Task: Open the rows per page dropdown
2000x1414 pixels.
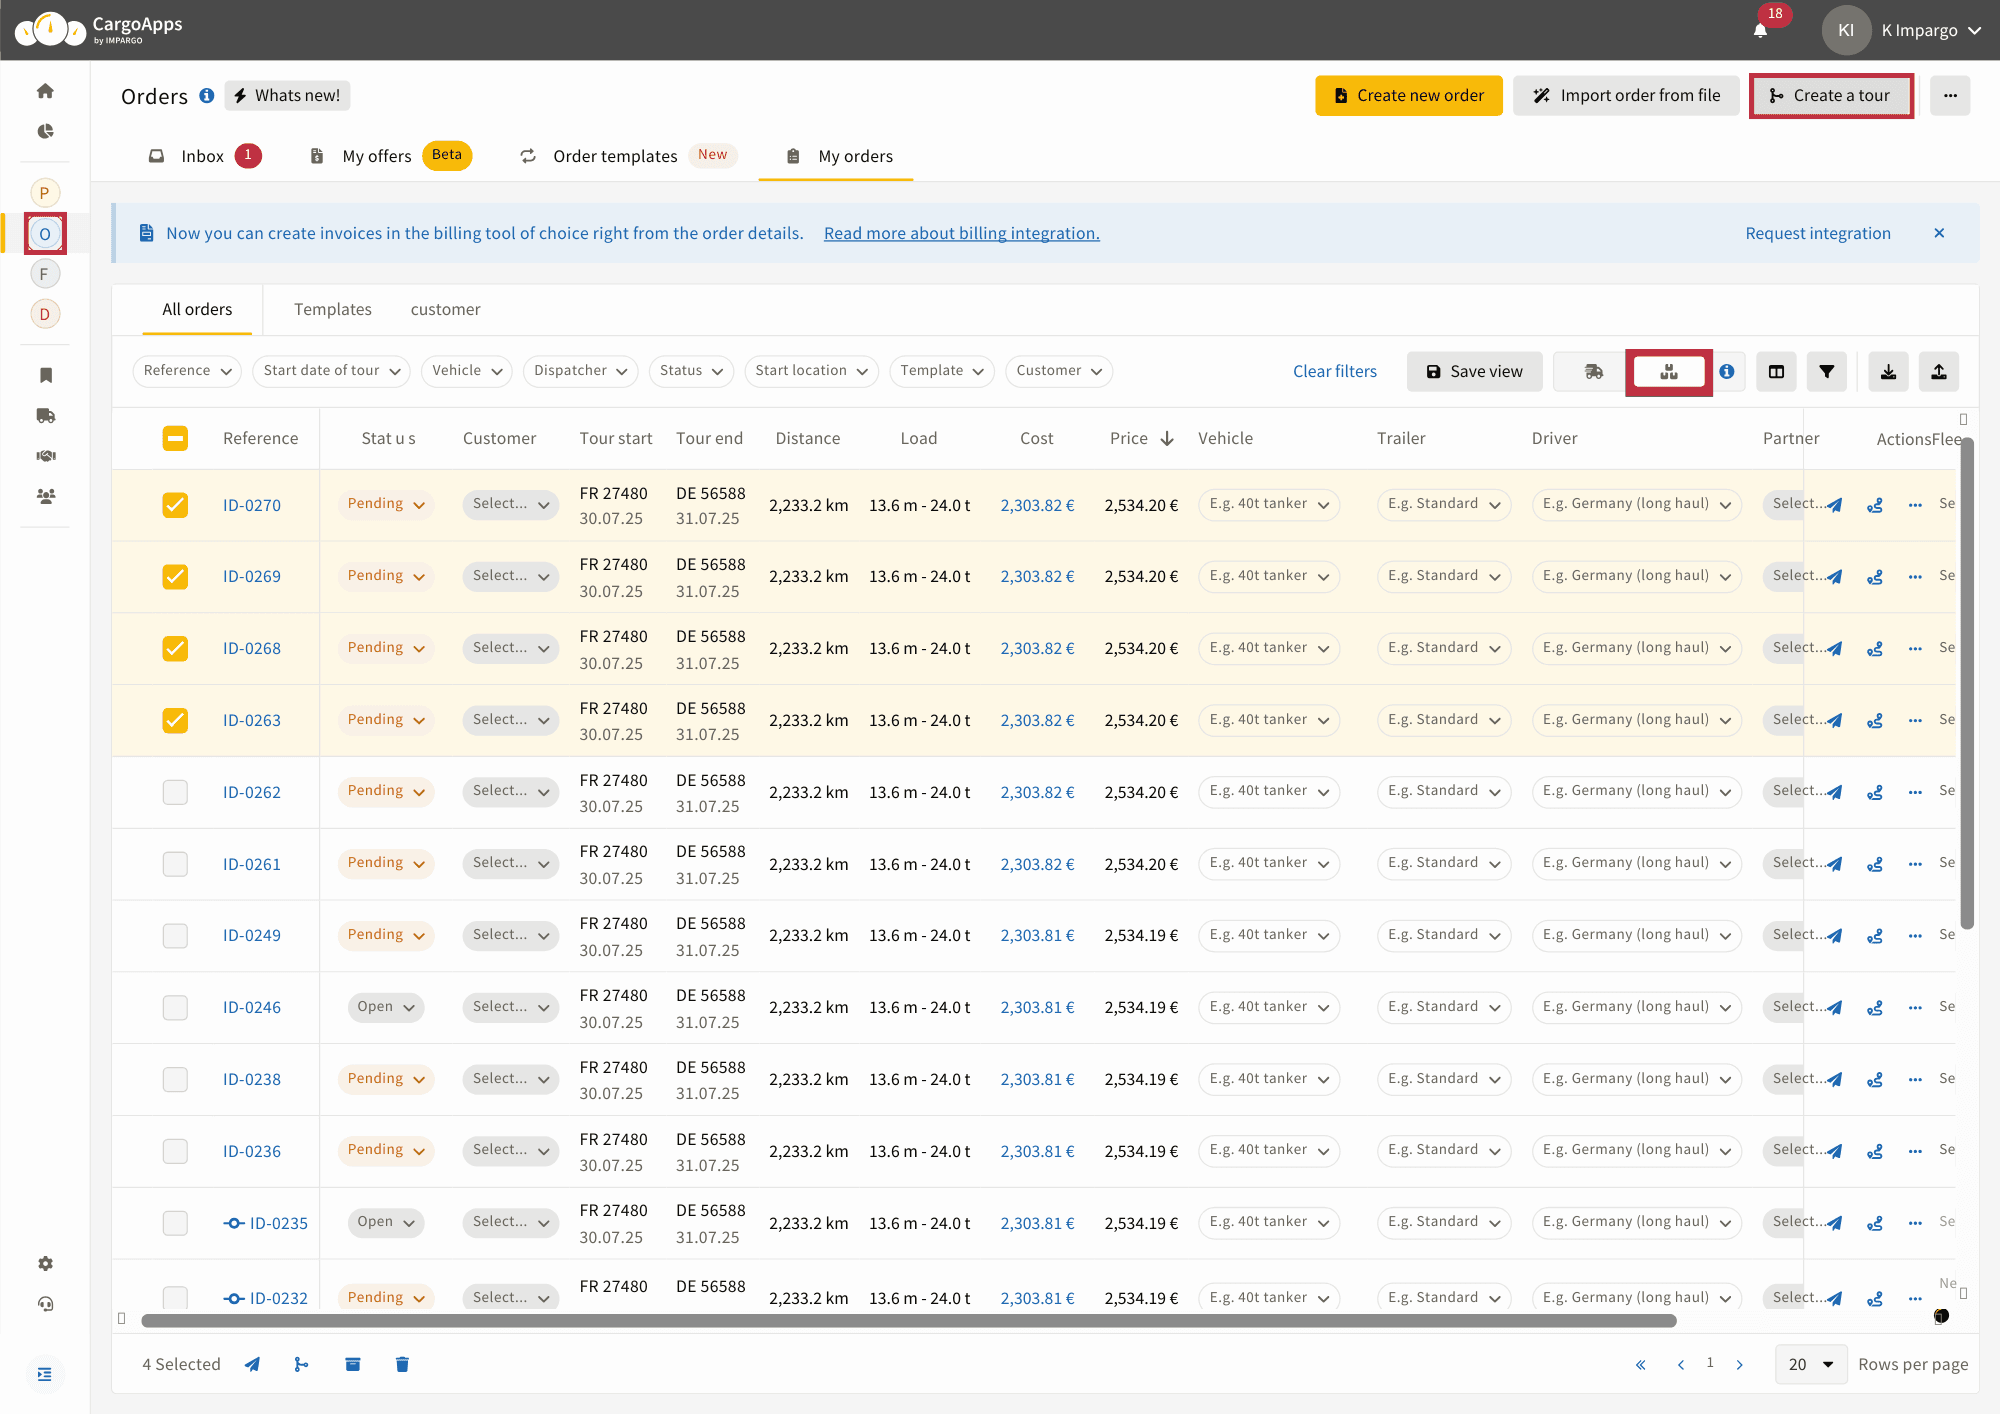Action: pyautogui.click(x=1810, y=1364)
